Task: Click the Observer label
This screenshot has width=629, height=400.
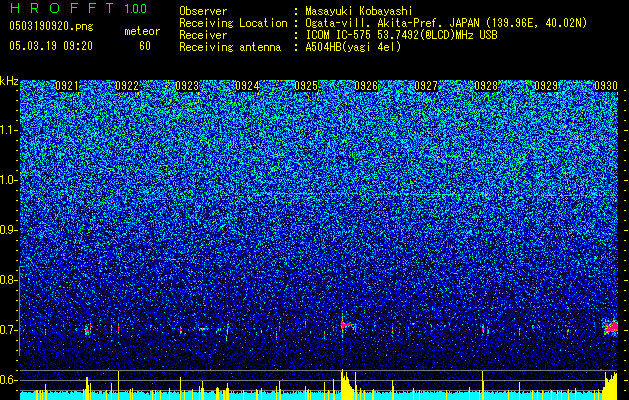Action: [x=203, y=11]
